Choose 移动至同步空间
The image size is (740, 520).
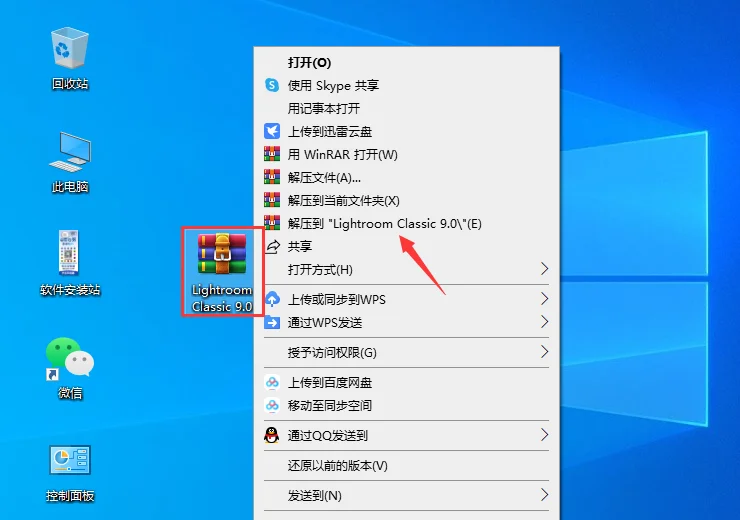point(407,405)
